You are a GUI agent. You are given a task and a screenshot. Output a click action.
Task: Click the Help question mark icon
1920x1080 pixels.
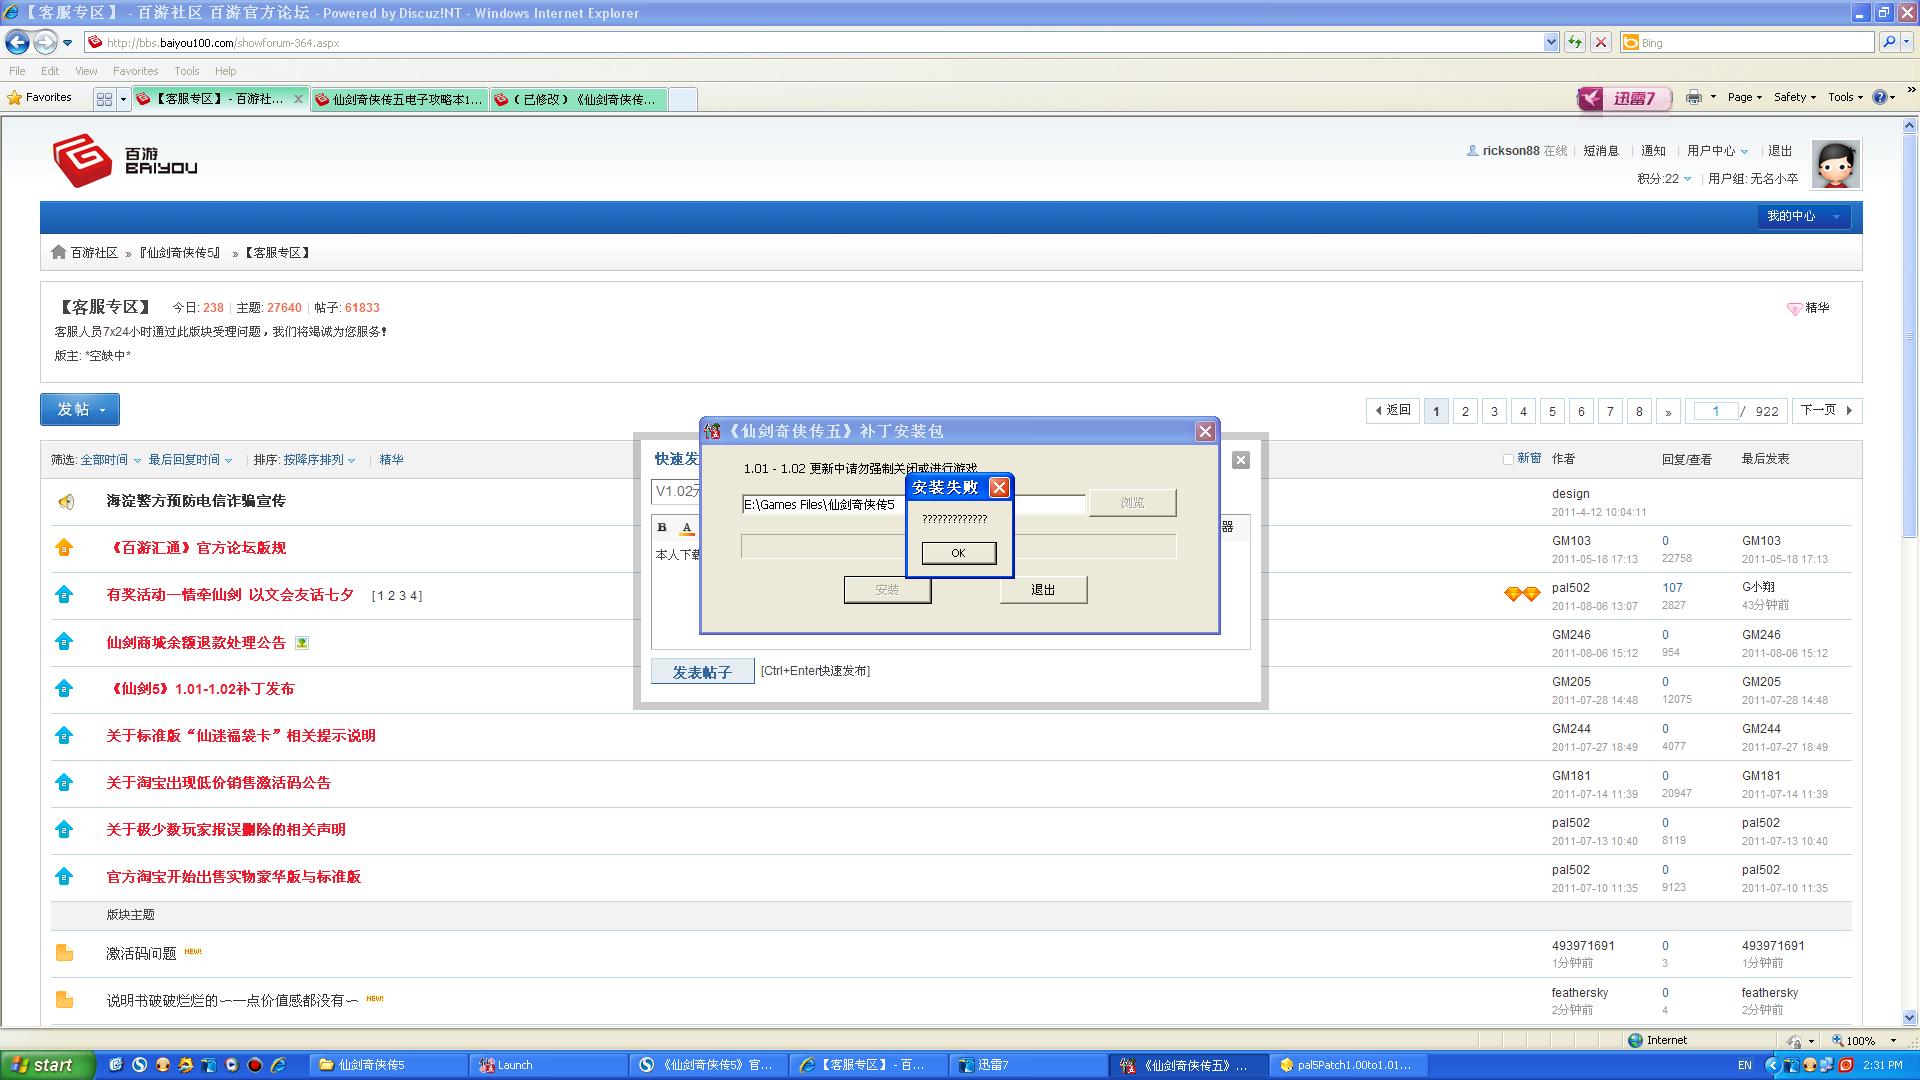[x=1879, y=97]
